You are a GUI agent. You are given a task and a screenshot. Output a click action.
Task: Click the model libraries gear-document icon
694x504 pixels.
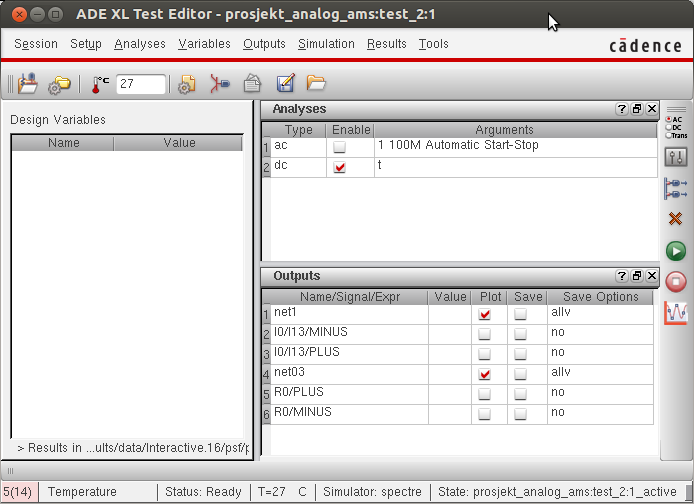pos(187,84)
